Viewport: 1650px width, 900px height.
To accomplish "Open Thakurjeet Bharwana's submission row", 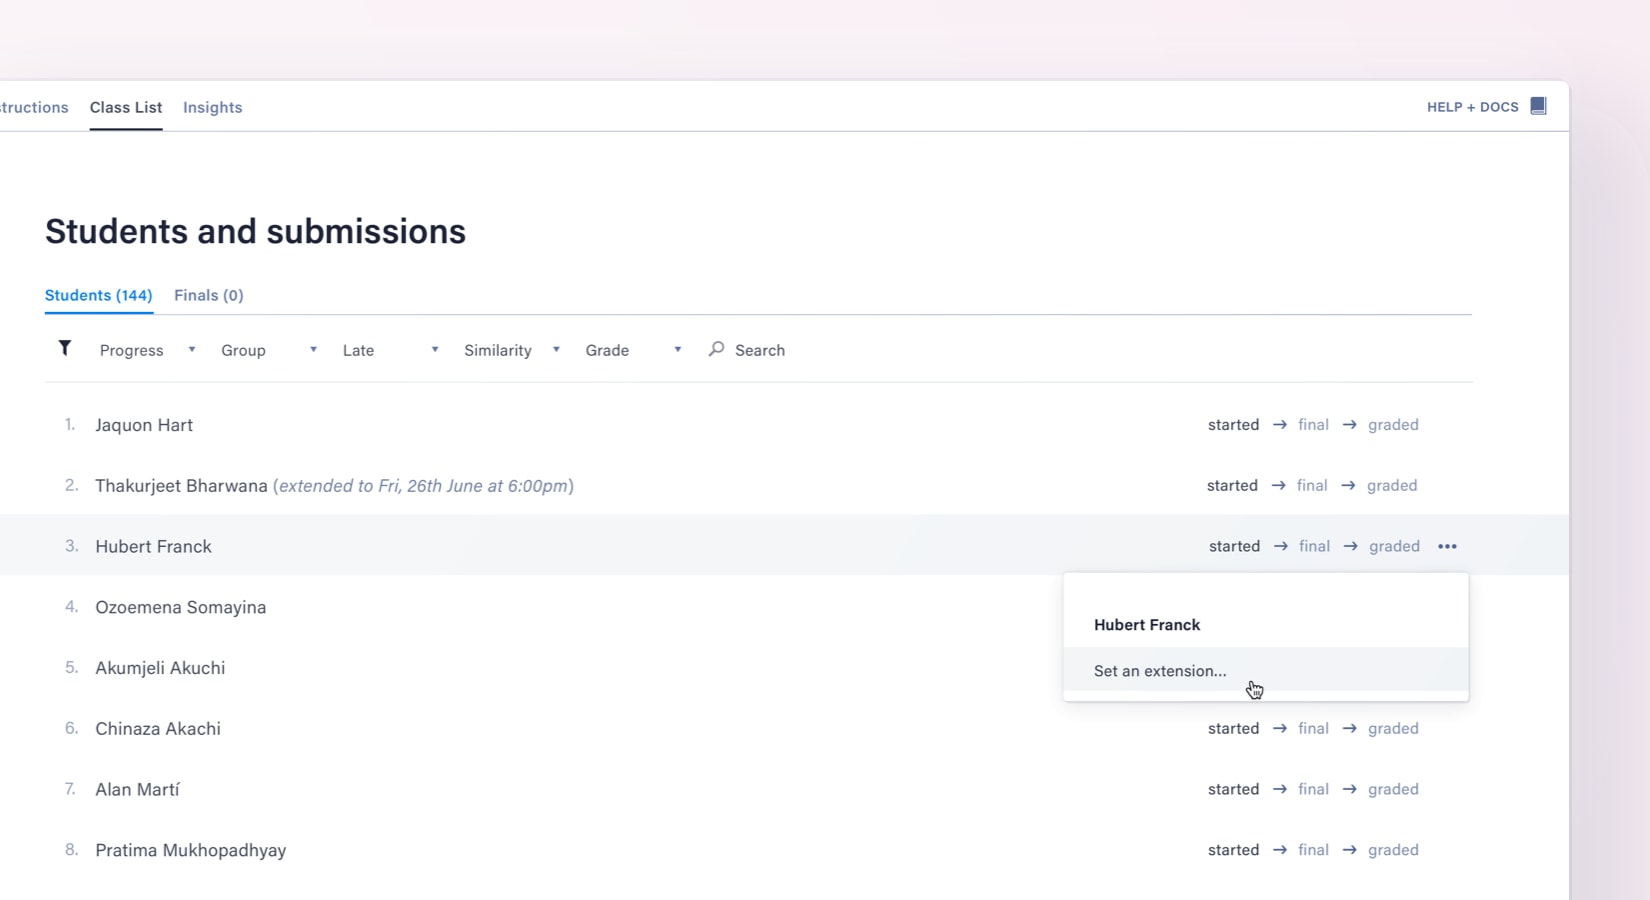I will (x=181, y=486).
